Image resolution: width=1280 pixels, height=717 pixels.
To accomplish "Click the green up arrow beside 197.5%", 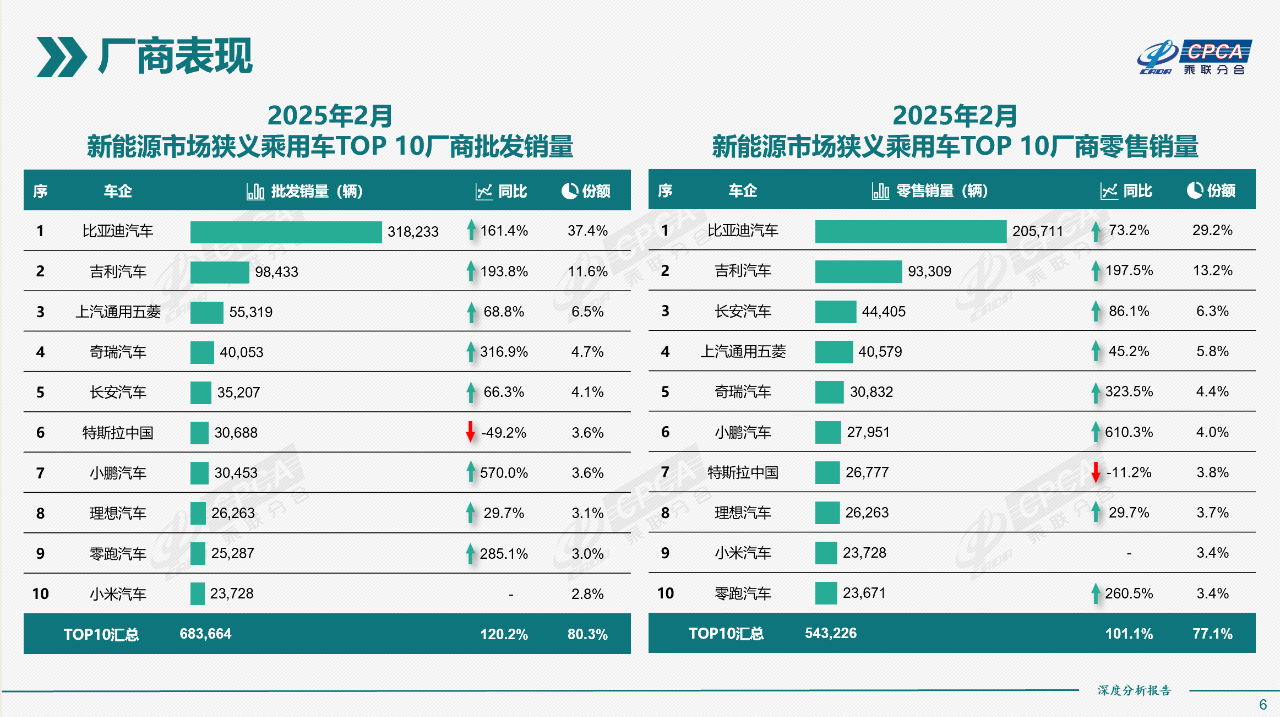I will 1096,271.
